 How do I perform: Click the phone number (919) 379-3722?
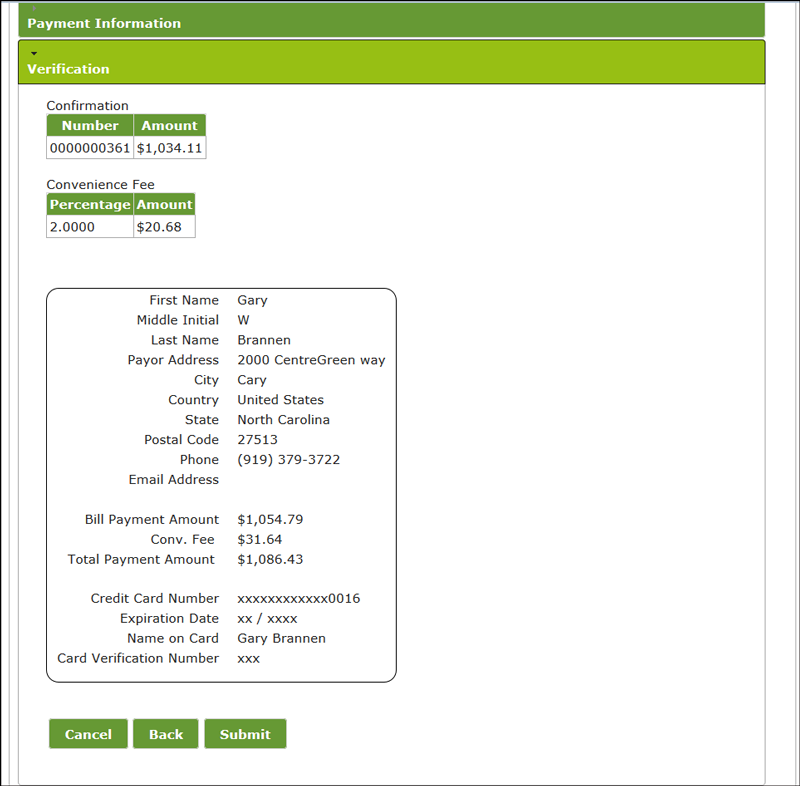tap(288, 460)
